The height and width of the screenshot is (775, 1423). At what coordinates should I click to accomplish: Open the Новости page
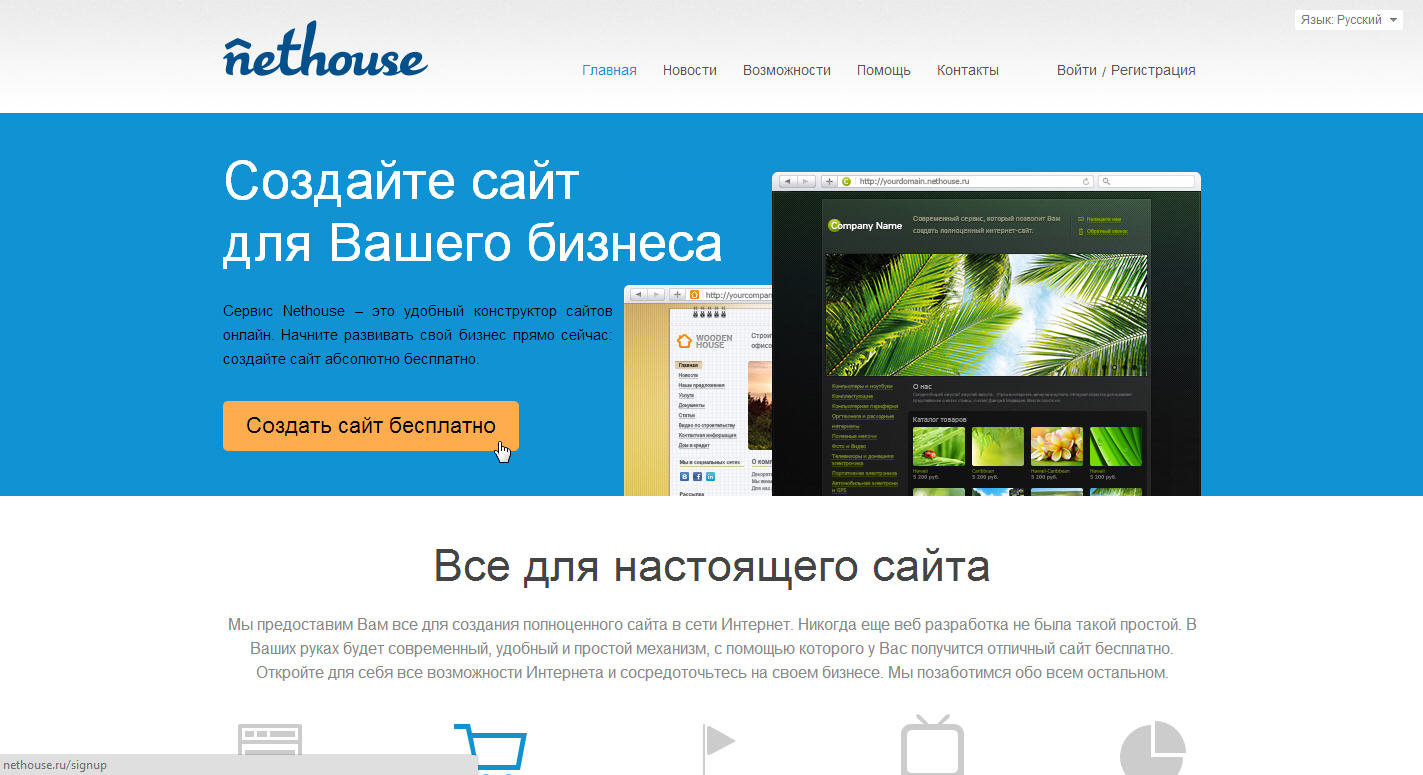[689, 70]
